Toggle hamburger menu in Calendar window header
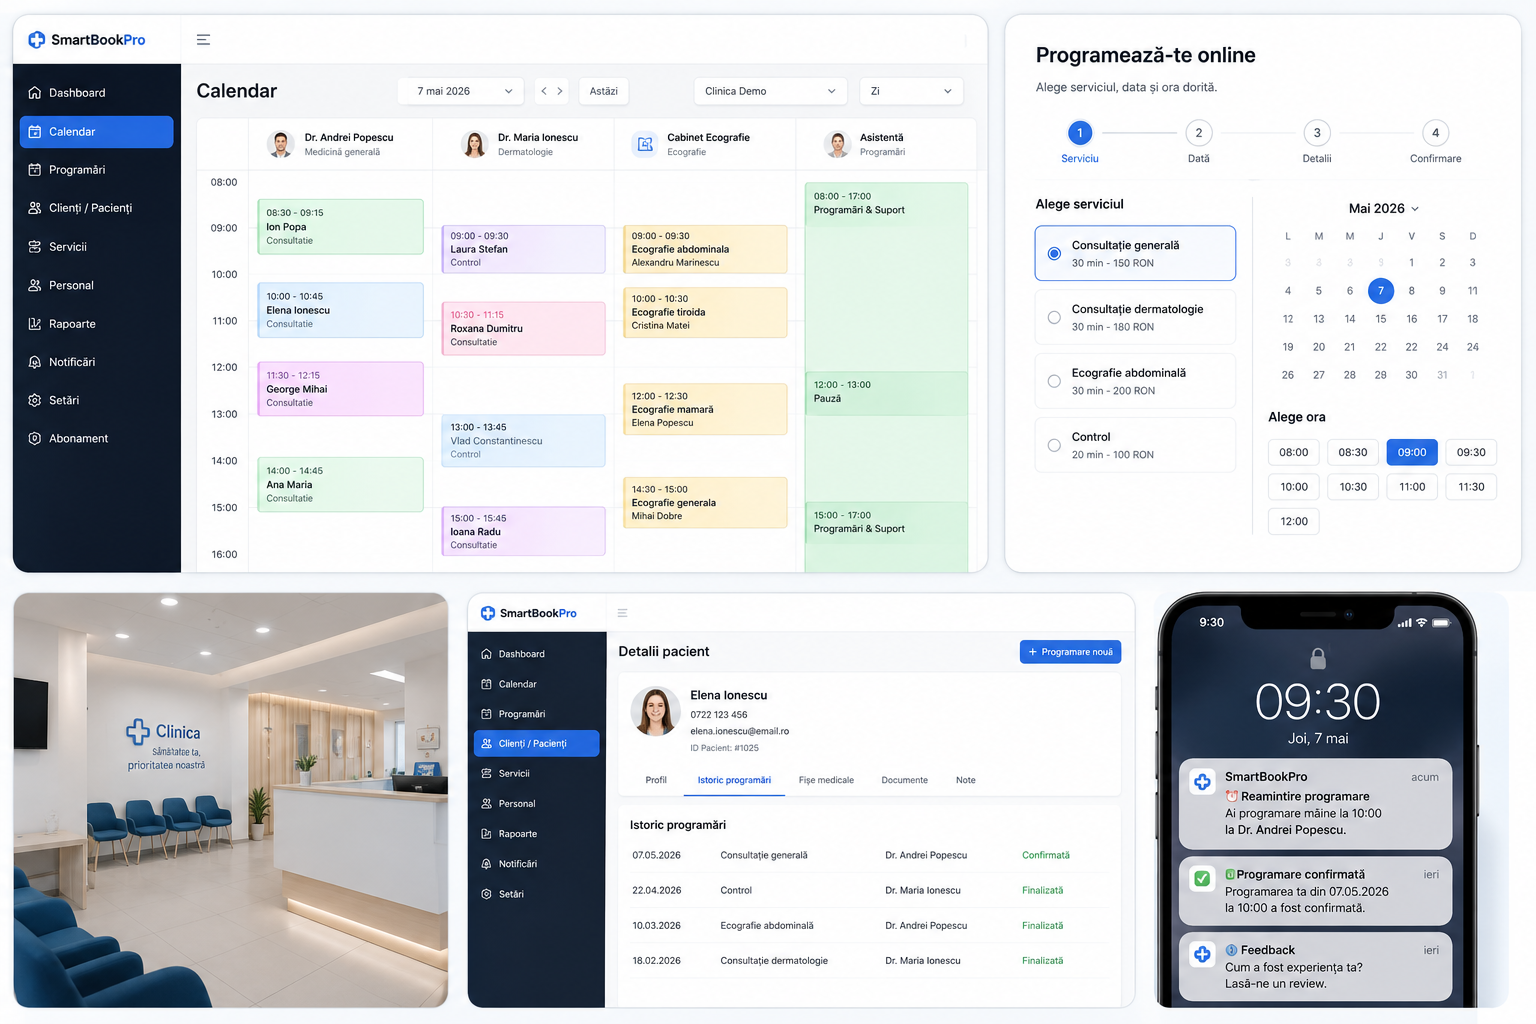Viewport: 1536px width, 1024px height. tap(203, 40)
